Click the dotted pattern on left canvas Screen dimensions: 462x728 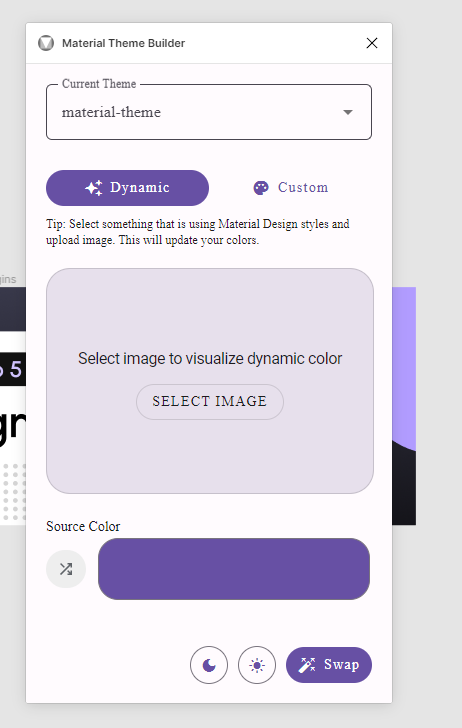(x=13, y=492)
